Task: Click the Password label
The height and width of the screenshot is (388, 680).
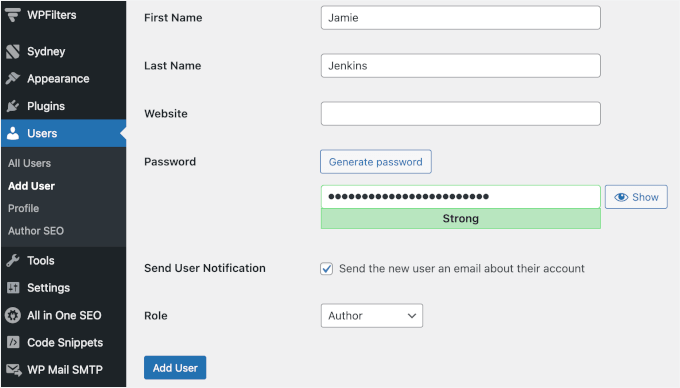Action: 170,162
